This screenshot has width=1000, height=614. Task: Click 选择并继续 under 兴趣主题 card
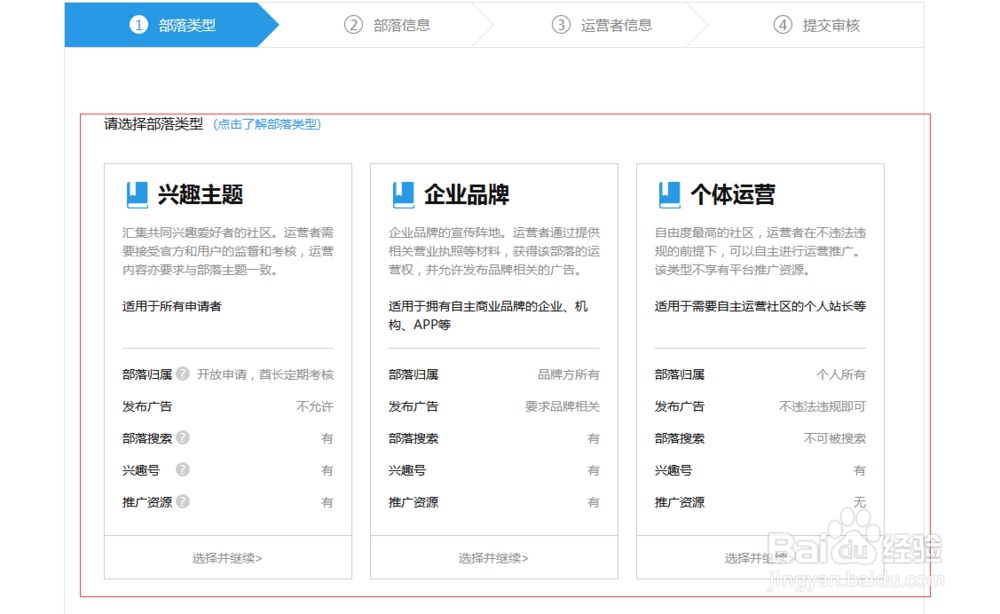coord(228,558)
